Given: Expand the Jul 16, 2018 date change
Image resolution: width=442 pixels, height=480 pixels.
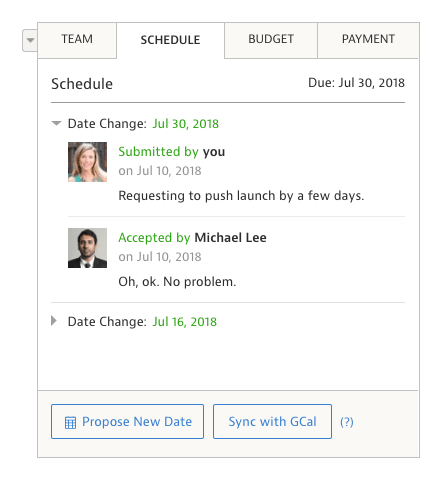Looking at the screenshot, I should point(54,321).
